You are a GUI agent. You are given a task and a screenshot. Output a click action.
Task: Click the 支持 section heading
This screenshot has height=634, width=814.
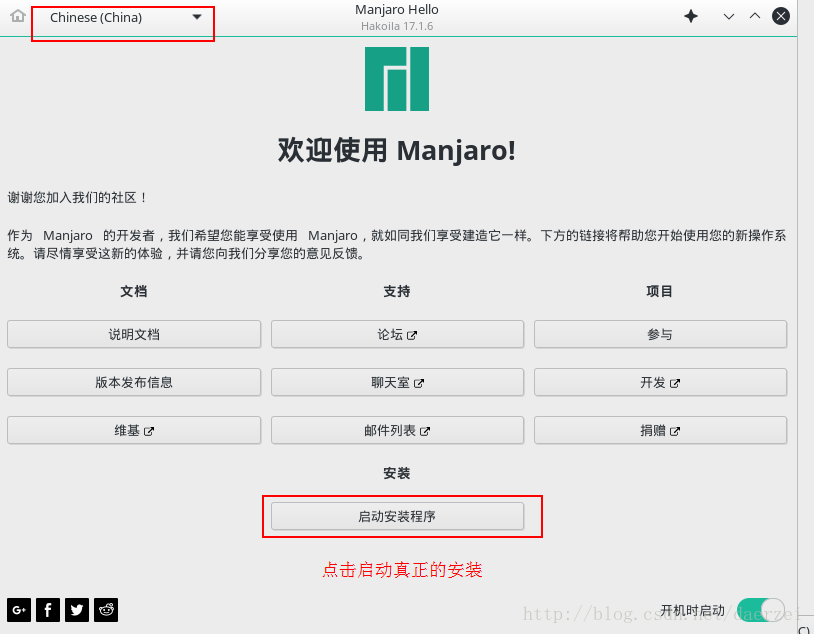(x=397, y=291)
